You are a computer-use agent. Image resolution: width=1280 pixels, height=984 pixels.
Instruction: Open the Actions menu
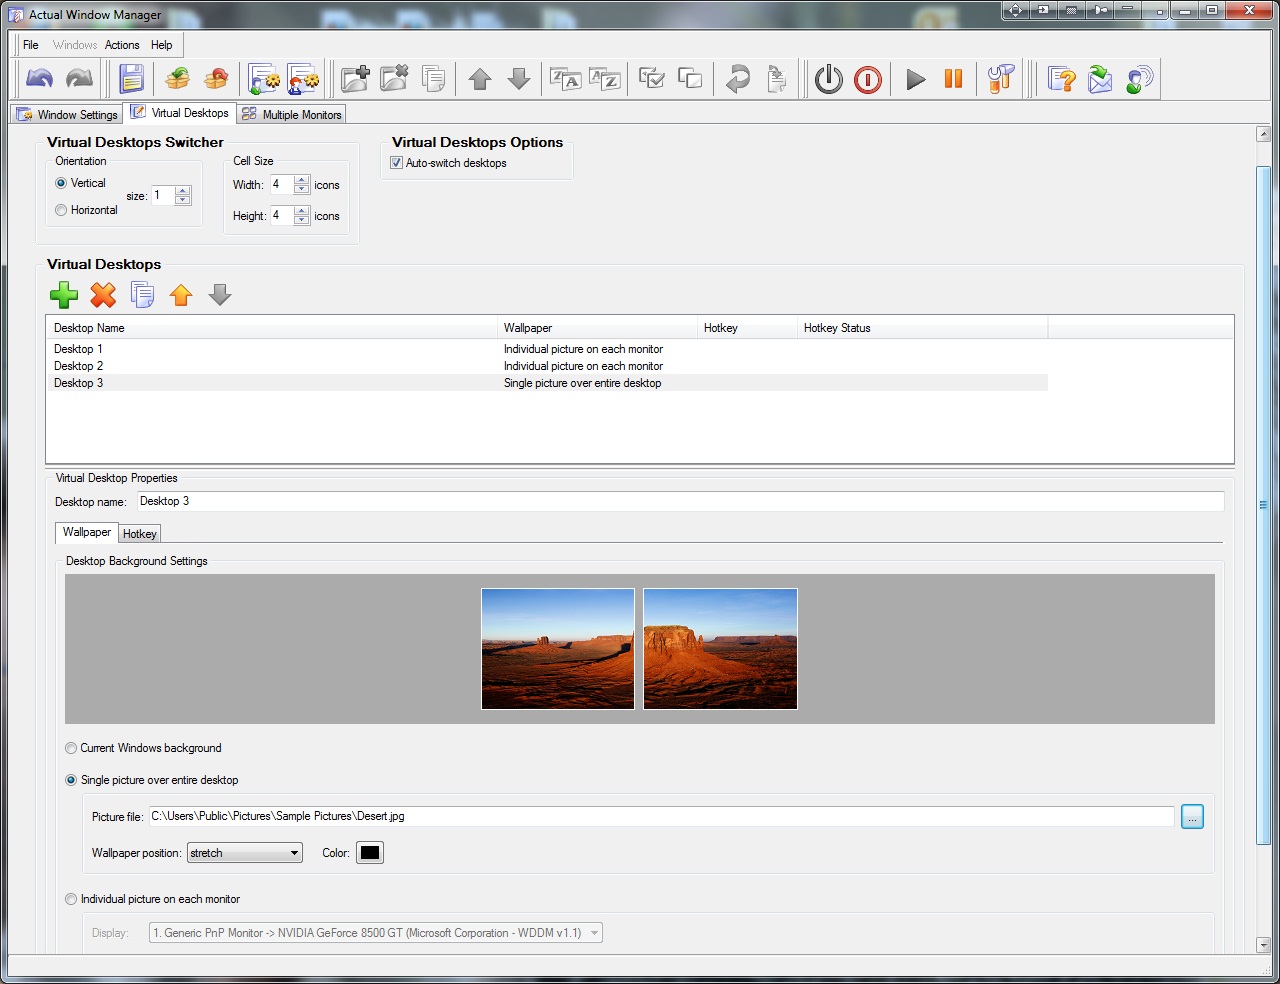click(x=121, y=45)
